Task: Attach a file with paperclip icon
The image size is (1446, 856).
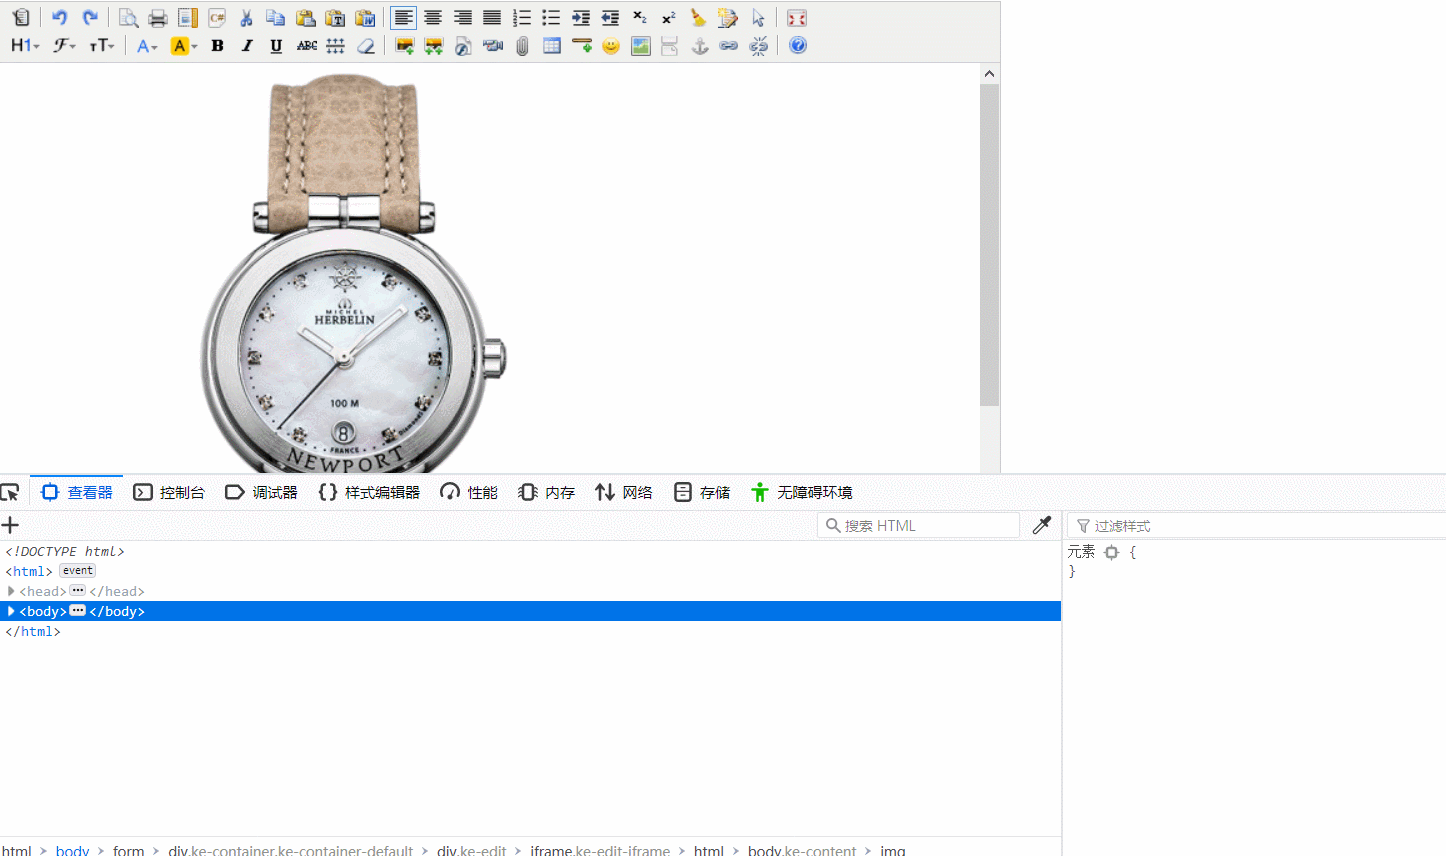Action: coord(522,46)
